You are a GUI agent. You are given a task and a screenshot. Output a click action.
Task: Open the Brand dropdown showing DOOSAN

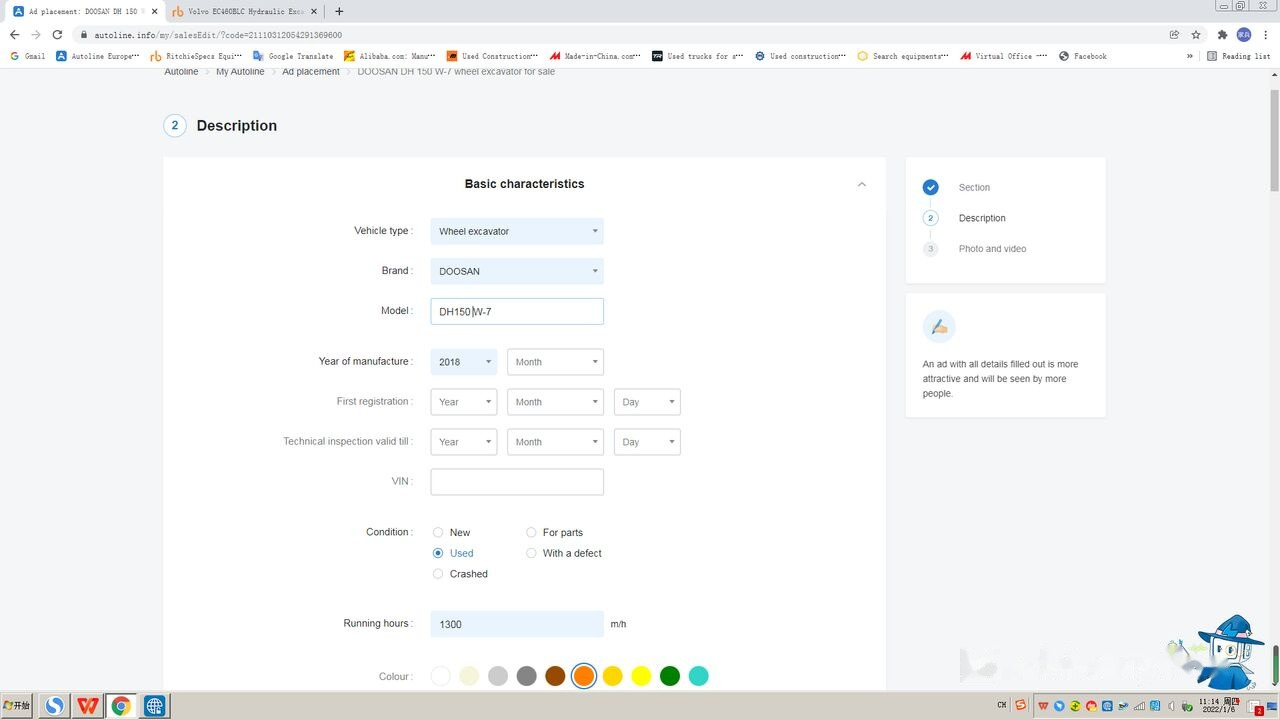517,271
